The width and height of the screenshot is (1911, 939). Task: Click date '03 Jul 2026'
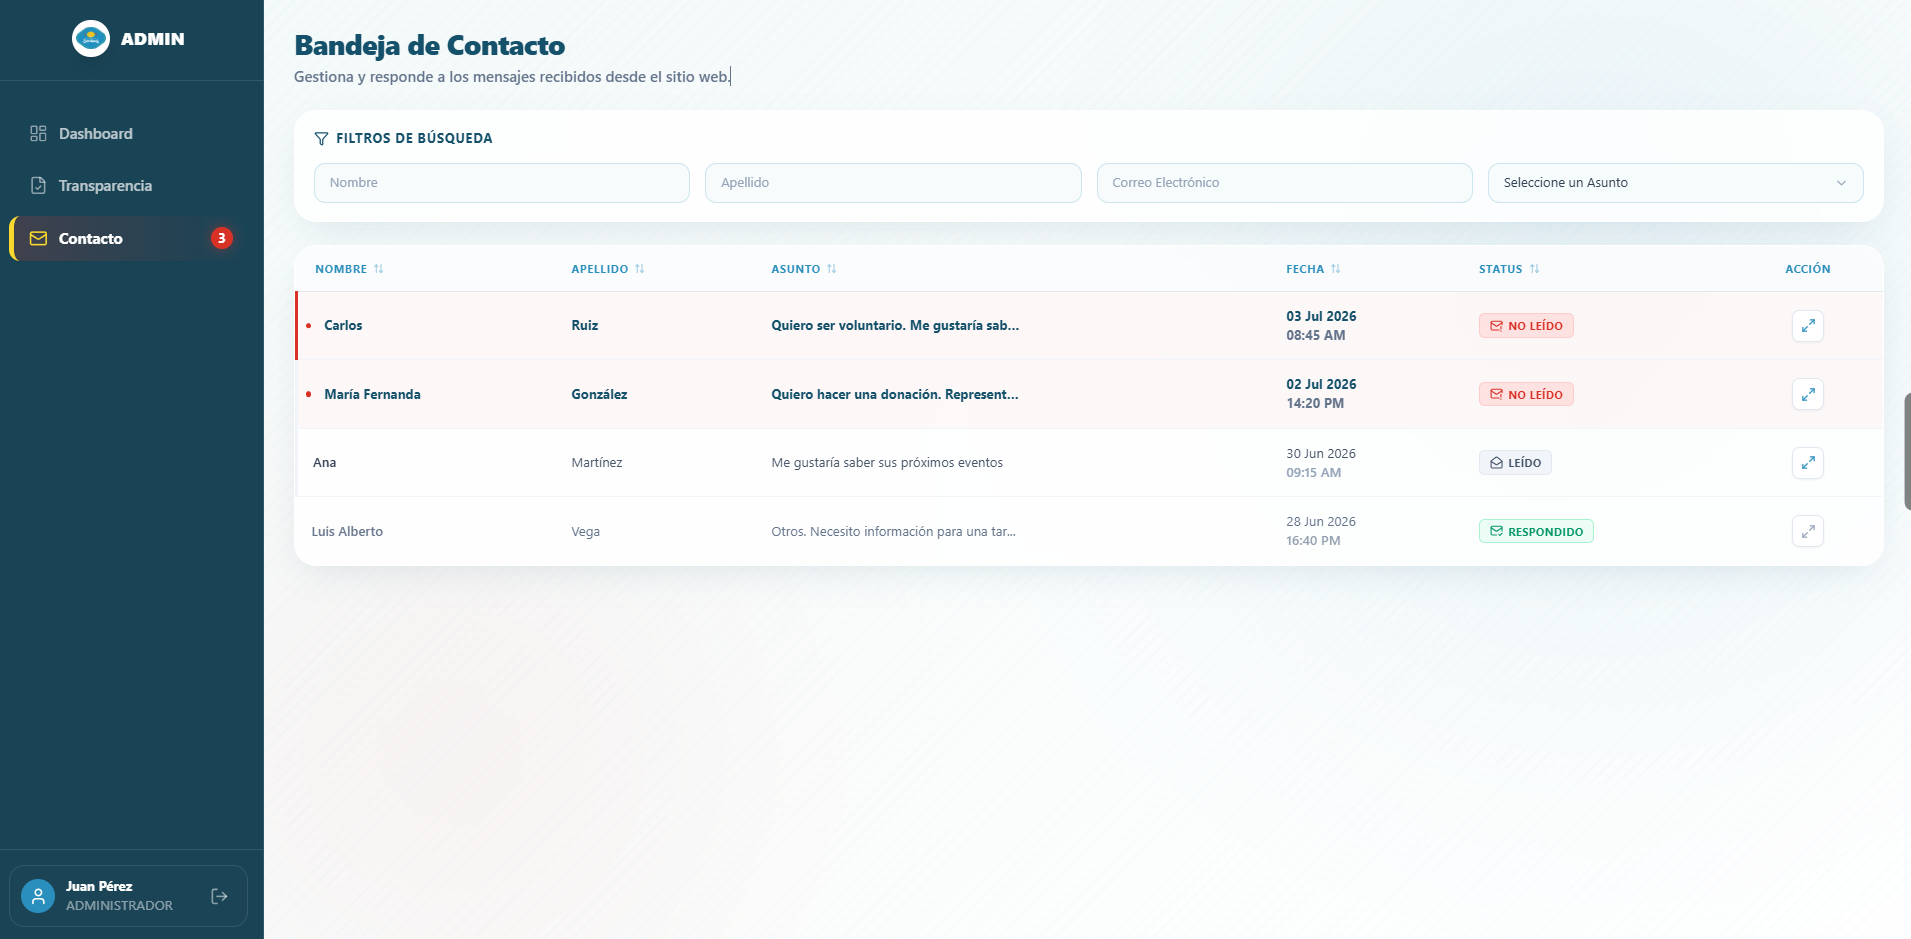[x=1321, y=316]
